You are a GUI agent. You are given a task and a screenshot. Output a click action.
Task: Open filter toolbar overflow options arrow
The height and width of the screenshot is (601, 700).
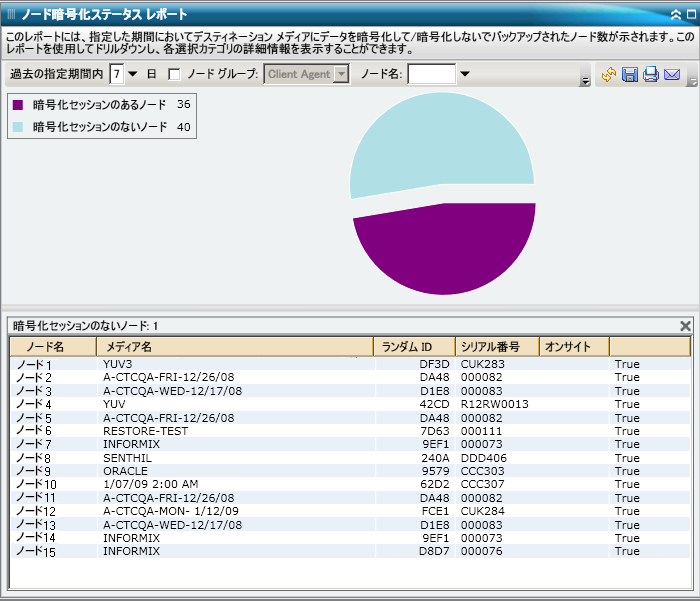(584, 80)
